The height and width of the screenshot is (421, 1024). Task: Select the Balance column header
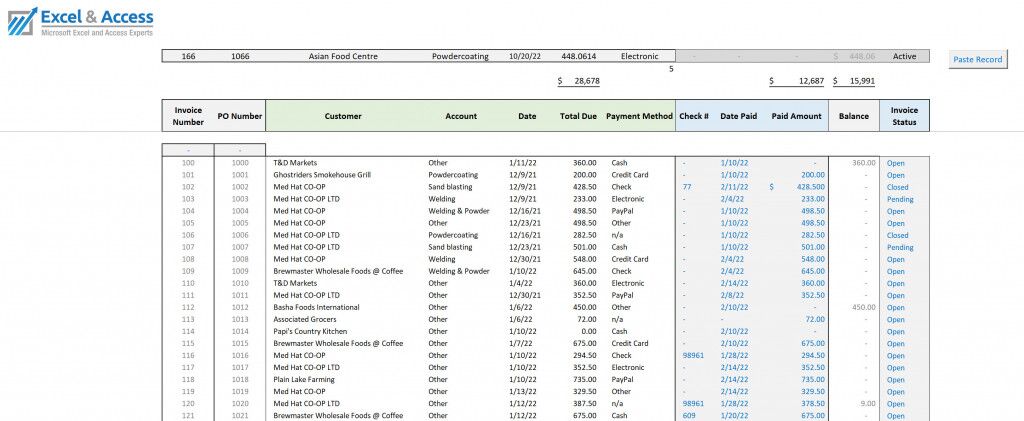pyautogui.click(x=854, y=116)
